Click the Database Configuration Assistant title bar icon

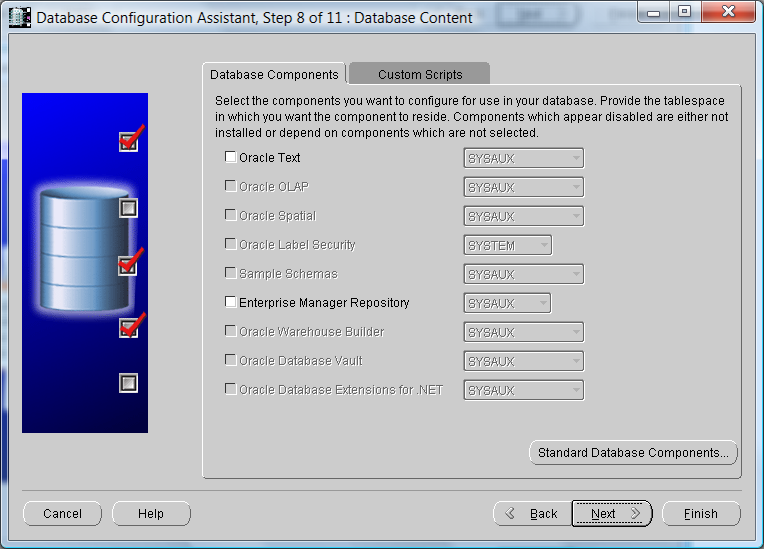(x=20, y=18)
